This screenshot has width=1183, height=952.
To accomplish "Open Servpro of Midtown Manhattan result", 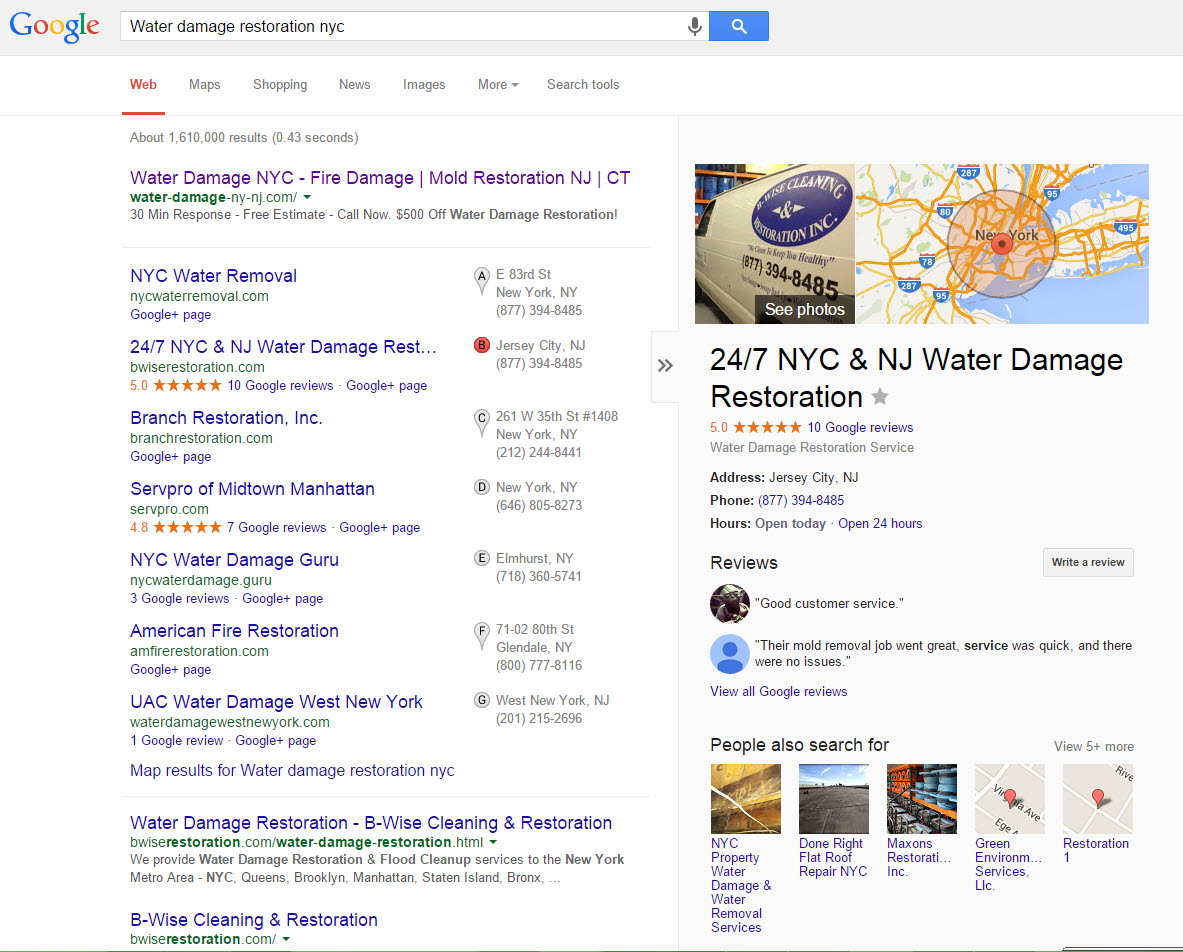I will (252, 489).
